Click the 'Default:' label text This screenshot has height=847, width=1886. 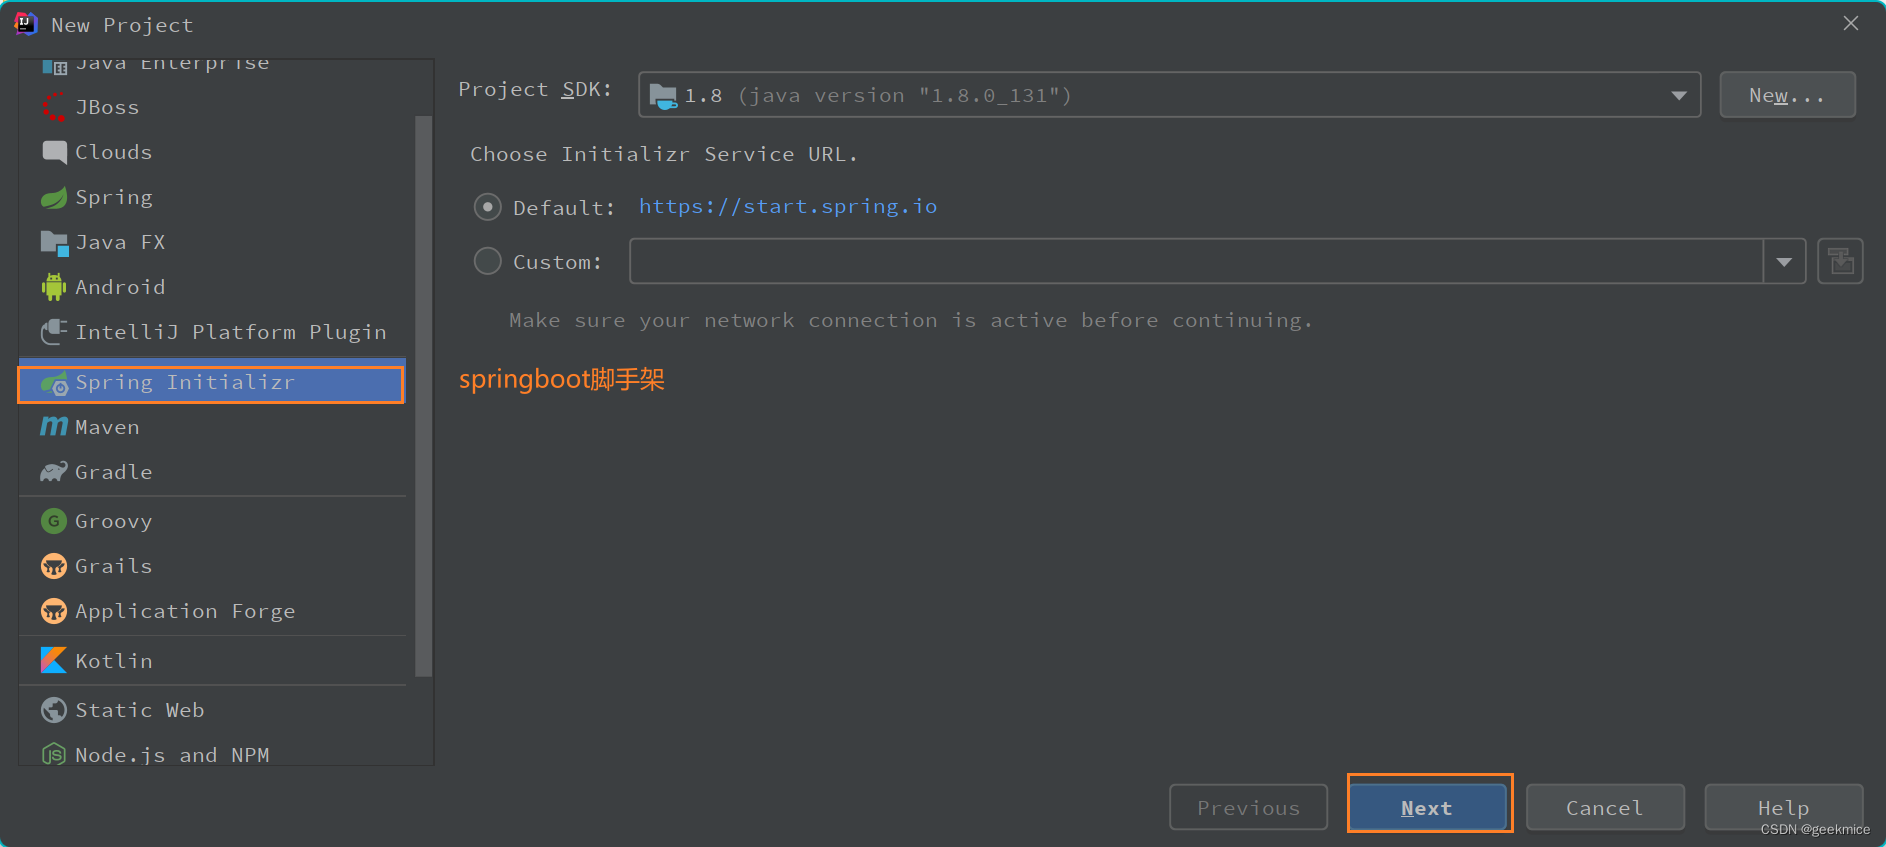coord(564,207)
